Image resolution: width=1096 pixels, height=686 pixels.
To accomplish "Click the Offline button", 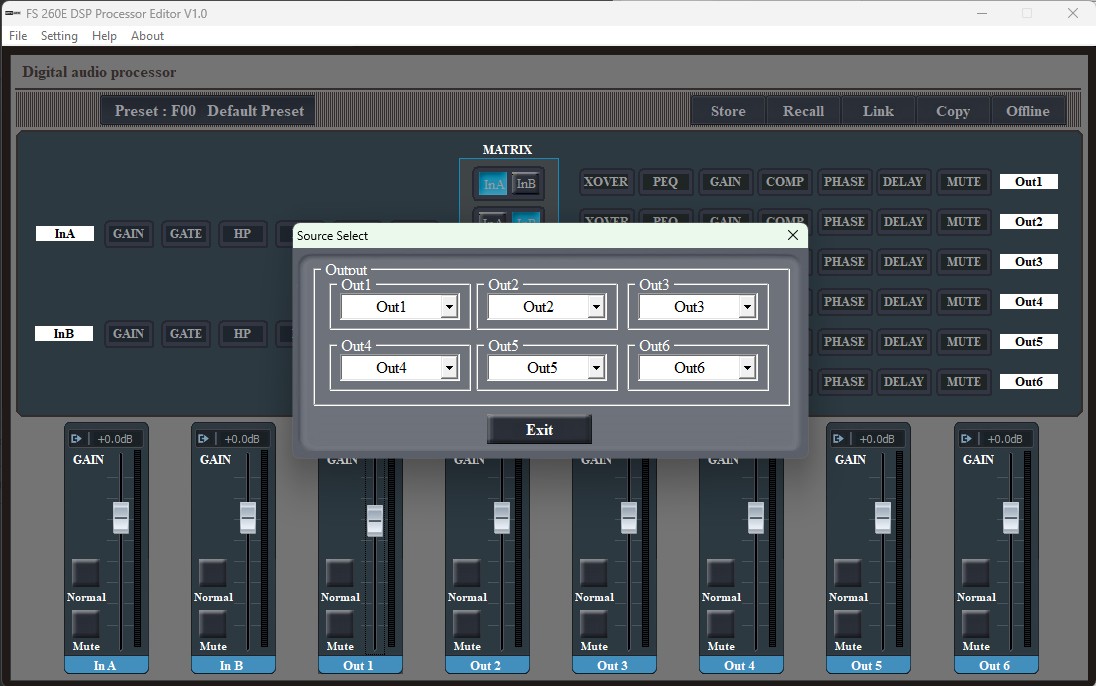I will coord(1028,111).
